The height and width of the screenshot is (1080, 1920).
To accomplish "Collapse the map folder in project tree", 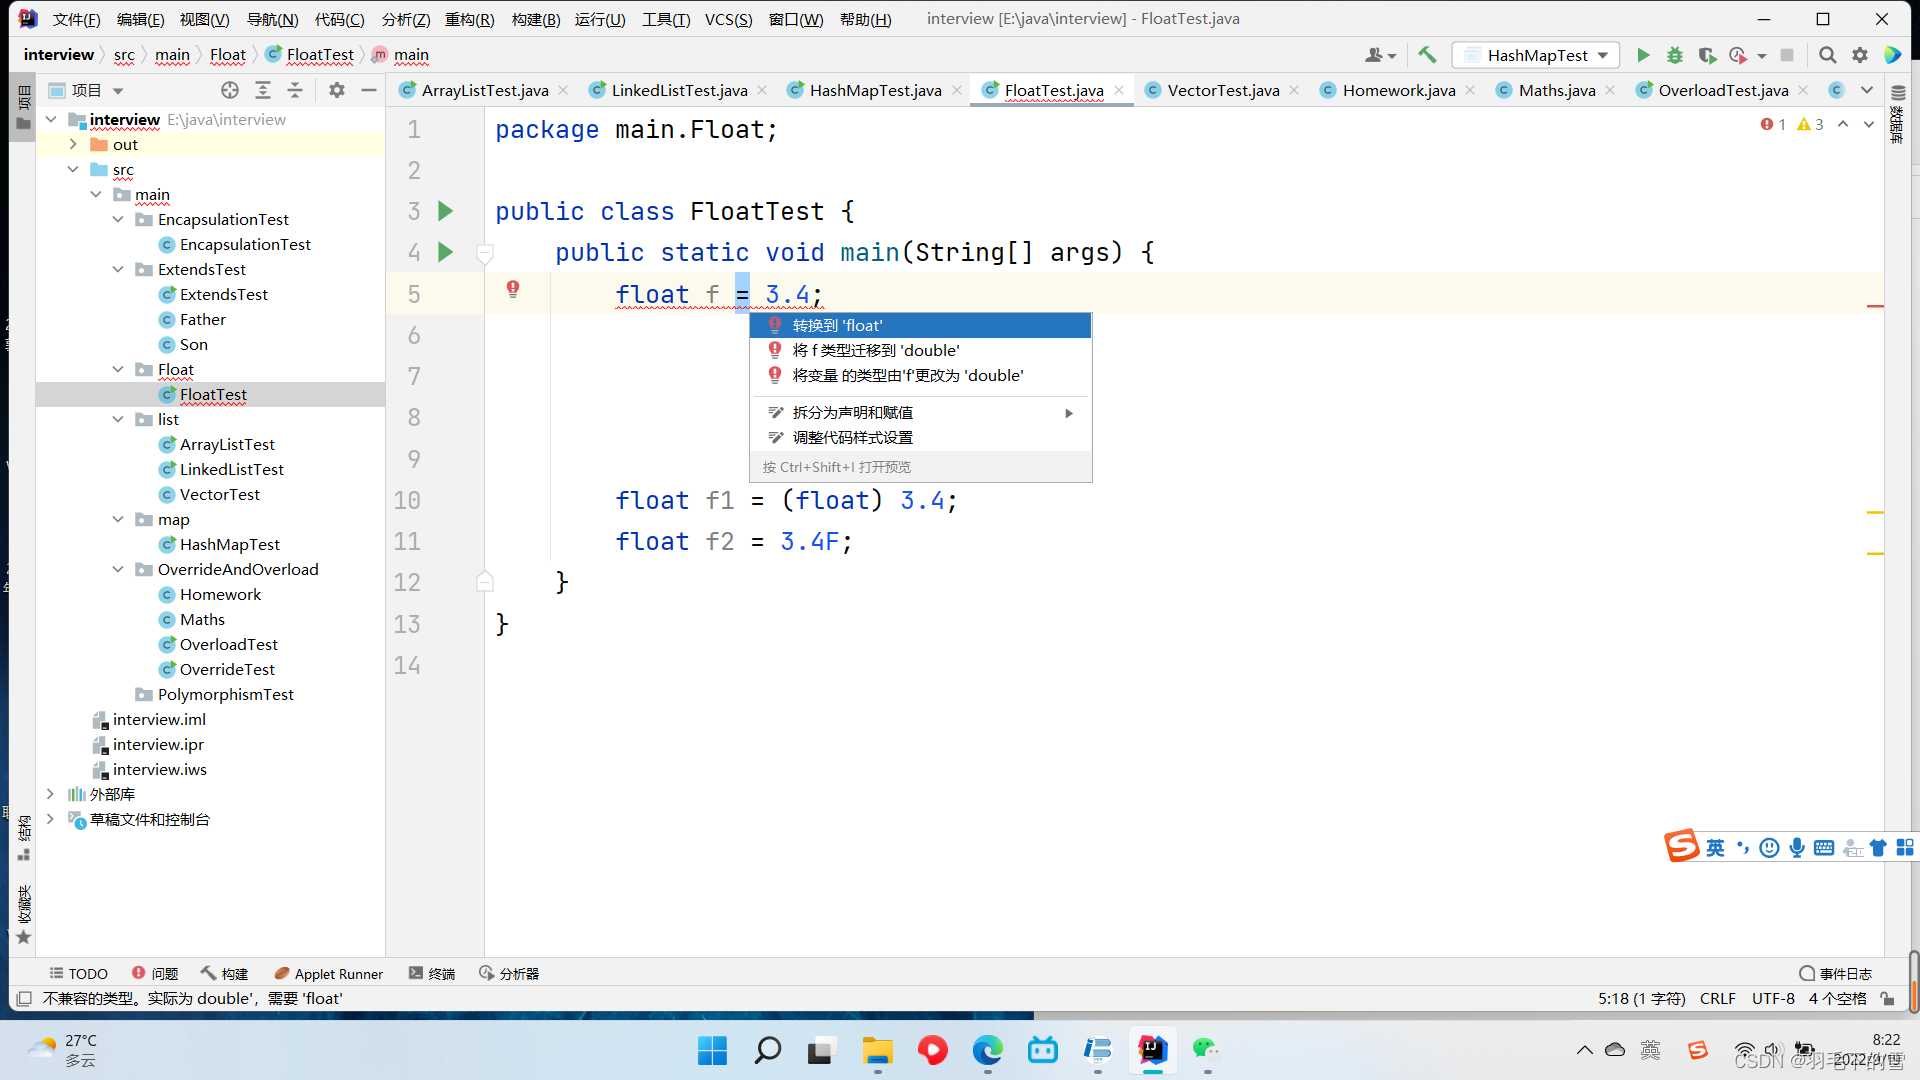I will (x=118, y=519).
